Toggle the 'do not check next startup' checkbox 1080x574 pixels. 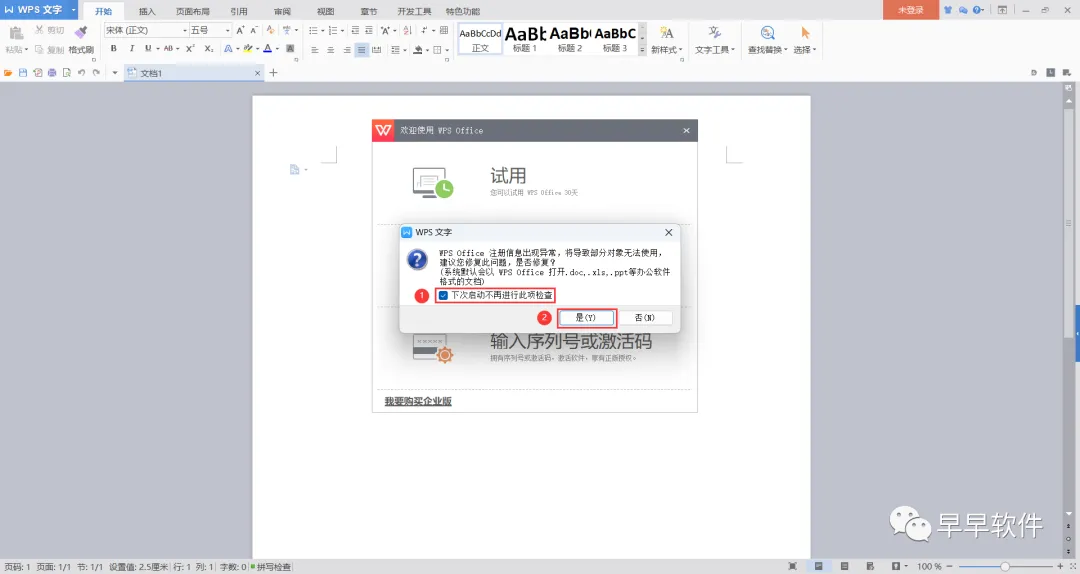coord(443,295)
